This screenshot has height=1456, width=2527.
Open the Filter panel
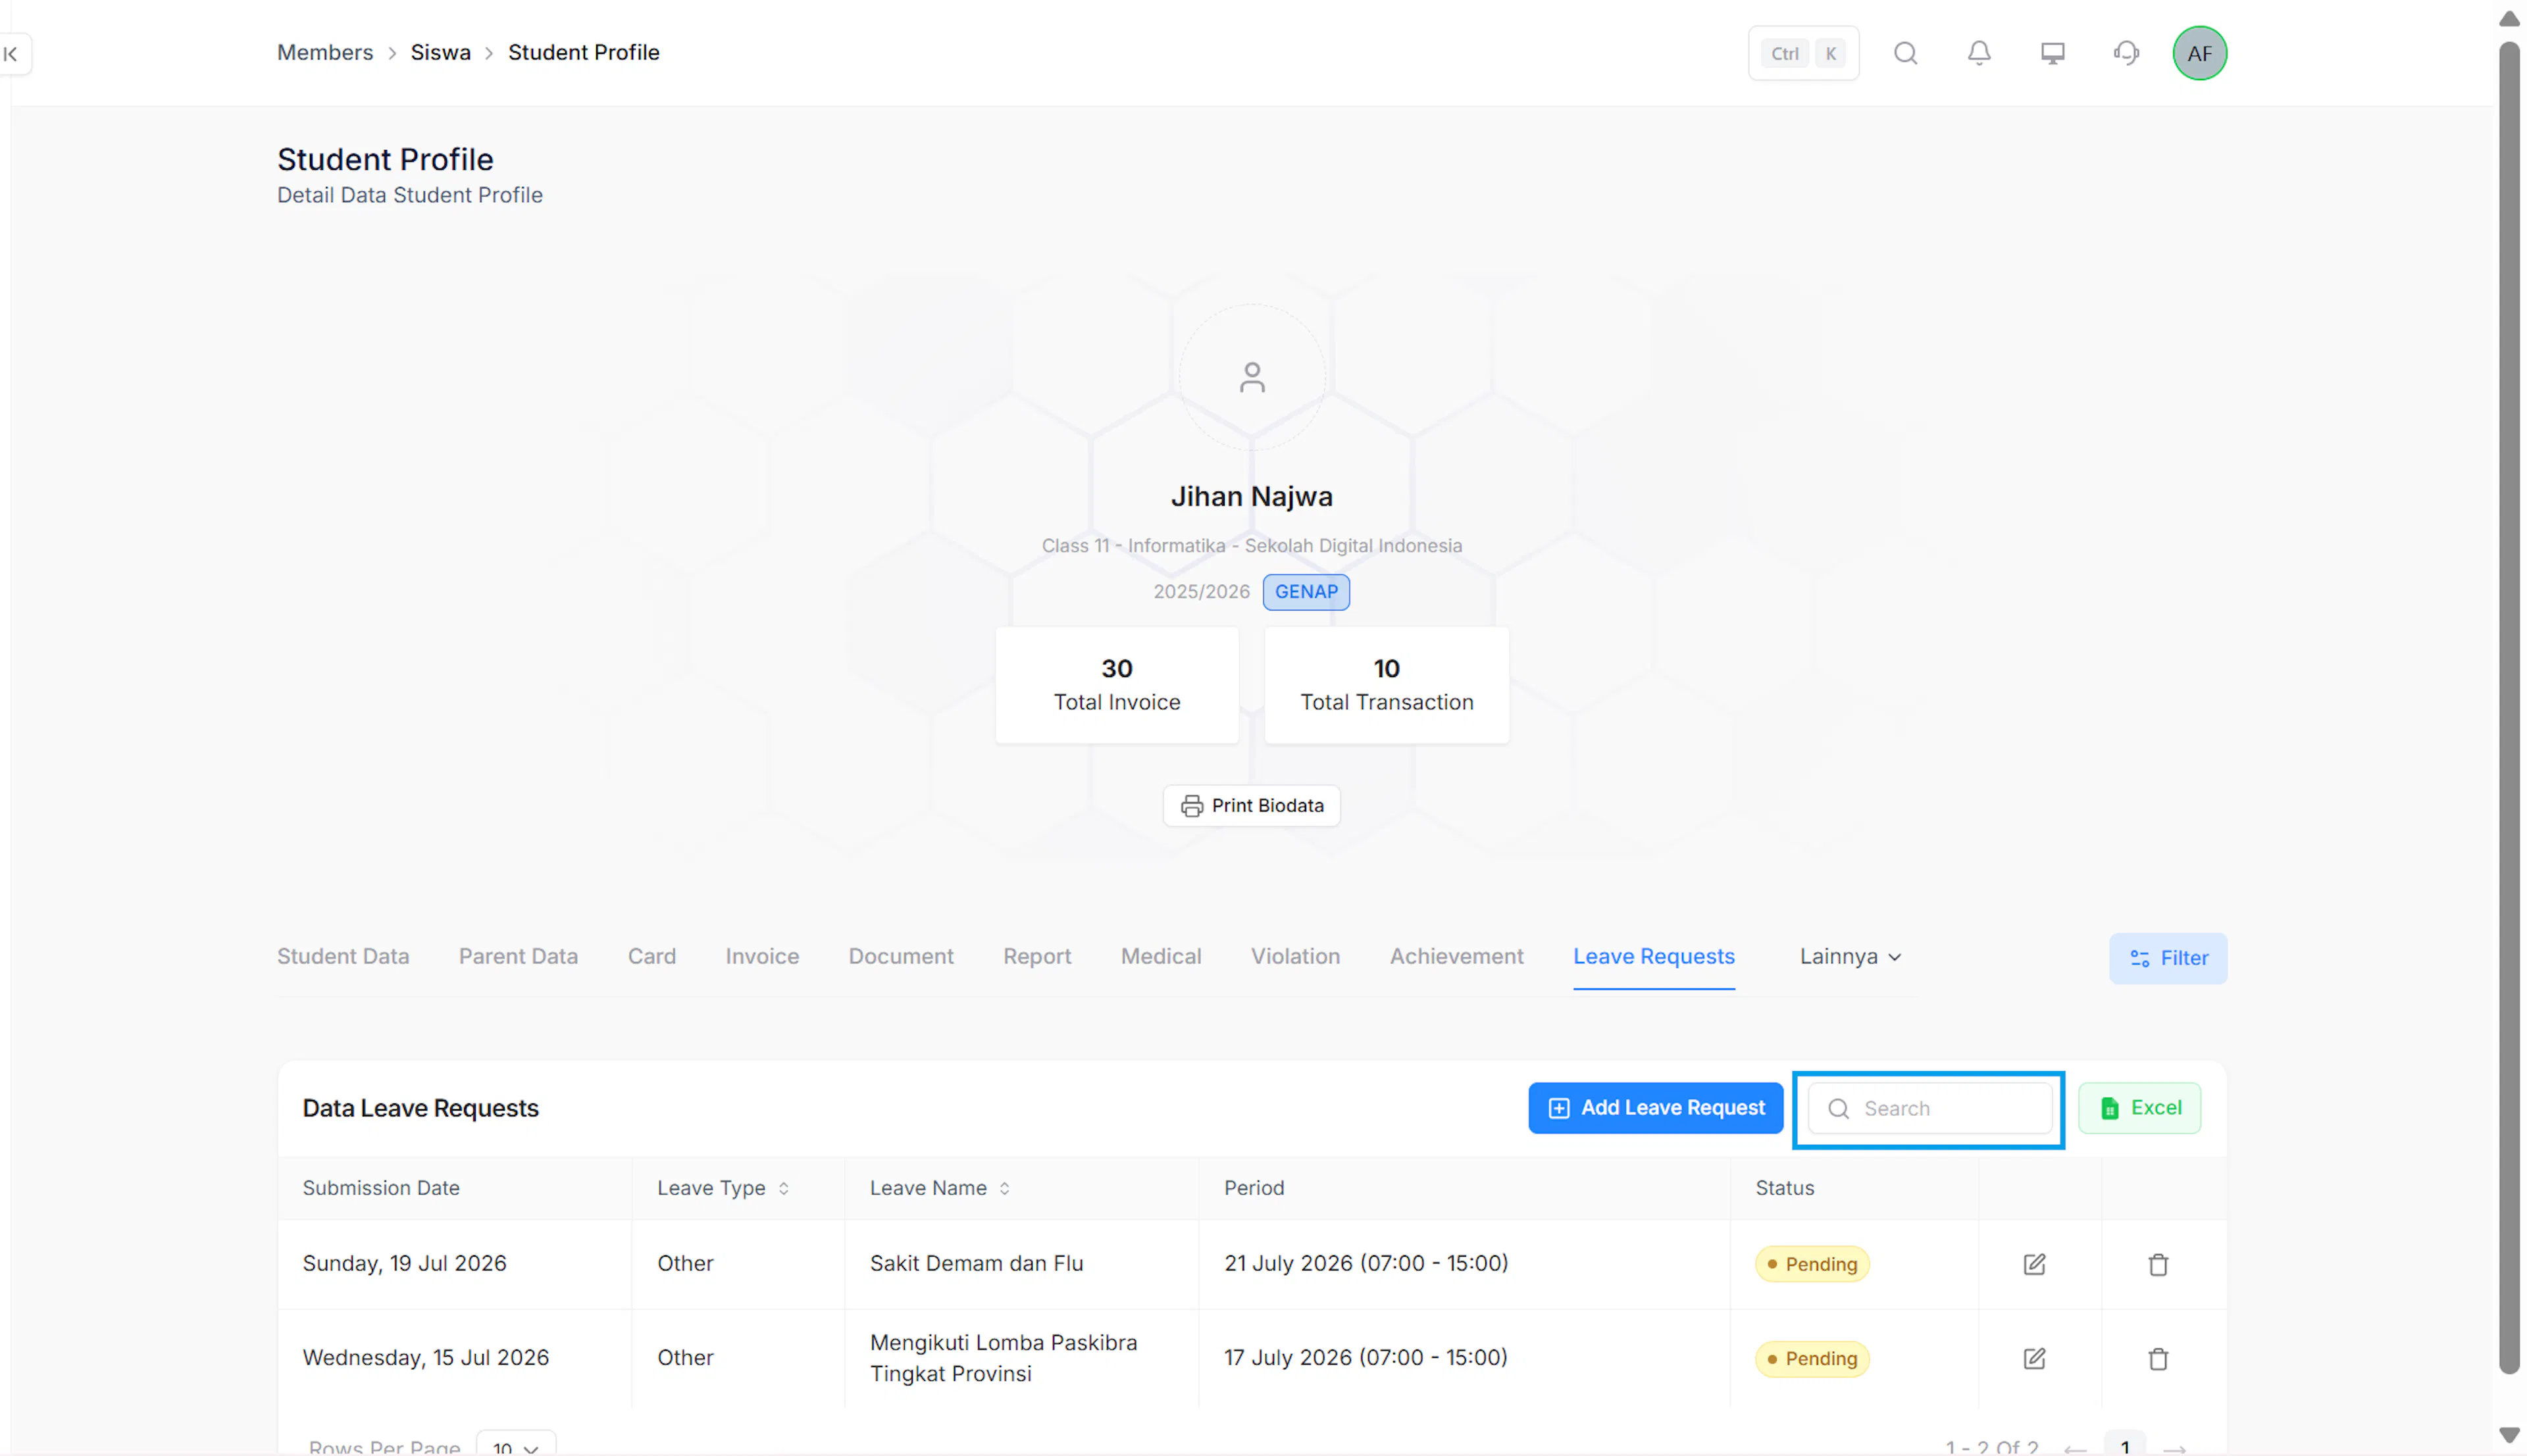pyautogui.click(x=2168, y=958)
